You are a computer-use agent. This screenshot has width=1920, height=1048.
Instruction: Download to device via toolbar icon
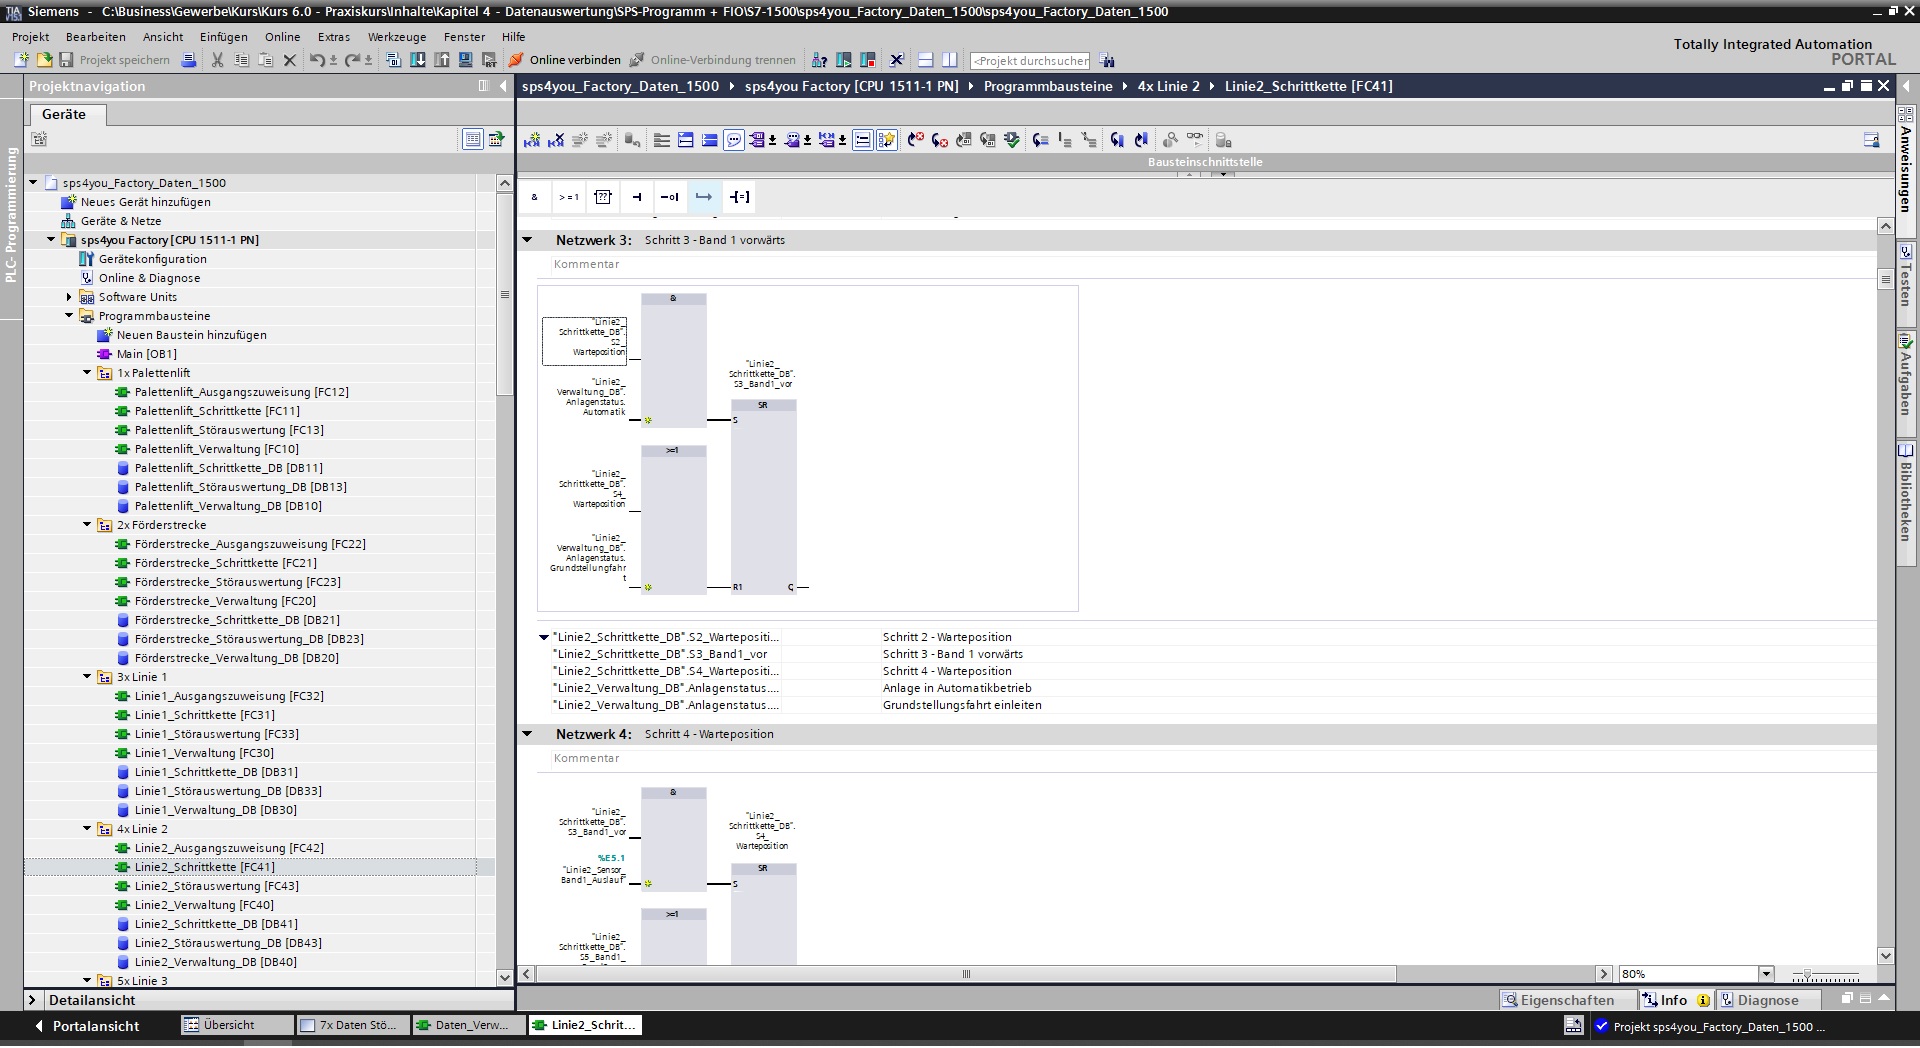pyautogui.click(x=418, y=60)
